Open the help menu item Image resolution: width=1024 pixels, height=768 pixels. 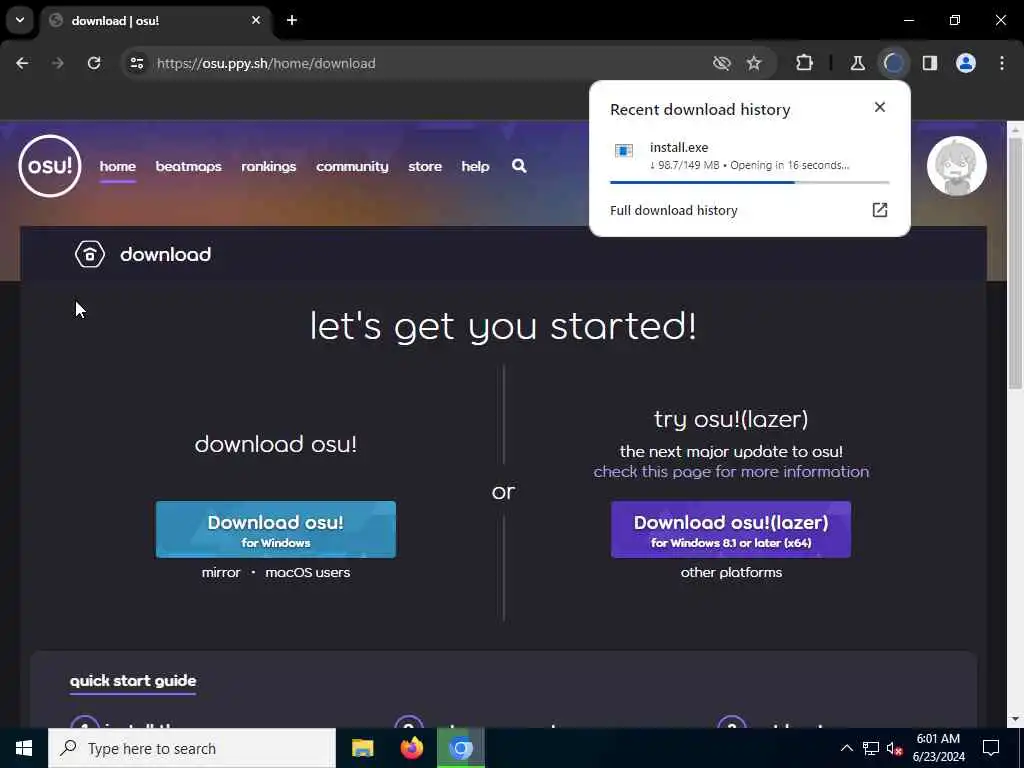pos(475,167)
